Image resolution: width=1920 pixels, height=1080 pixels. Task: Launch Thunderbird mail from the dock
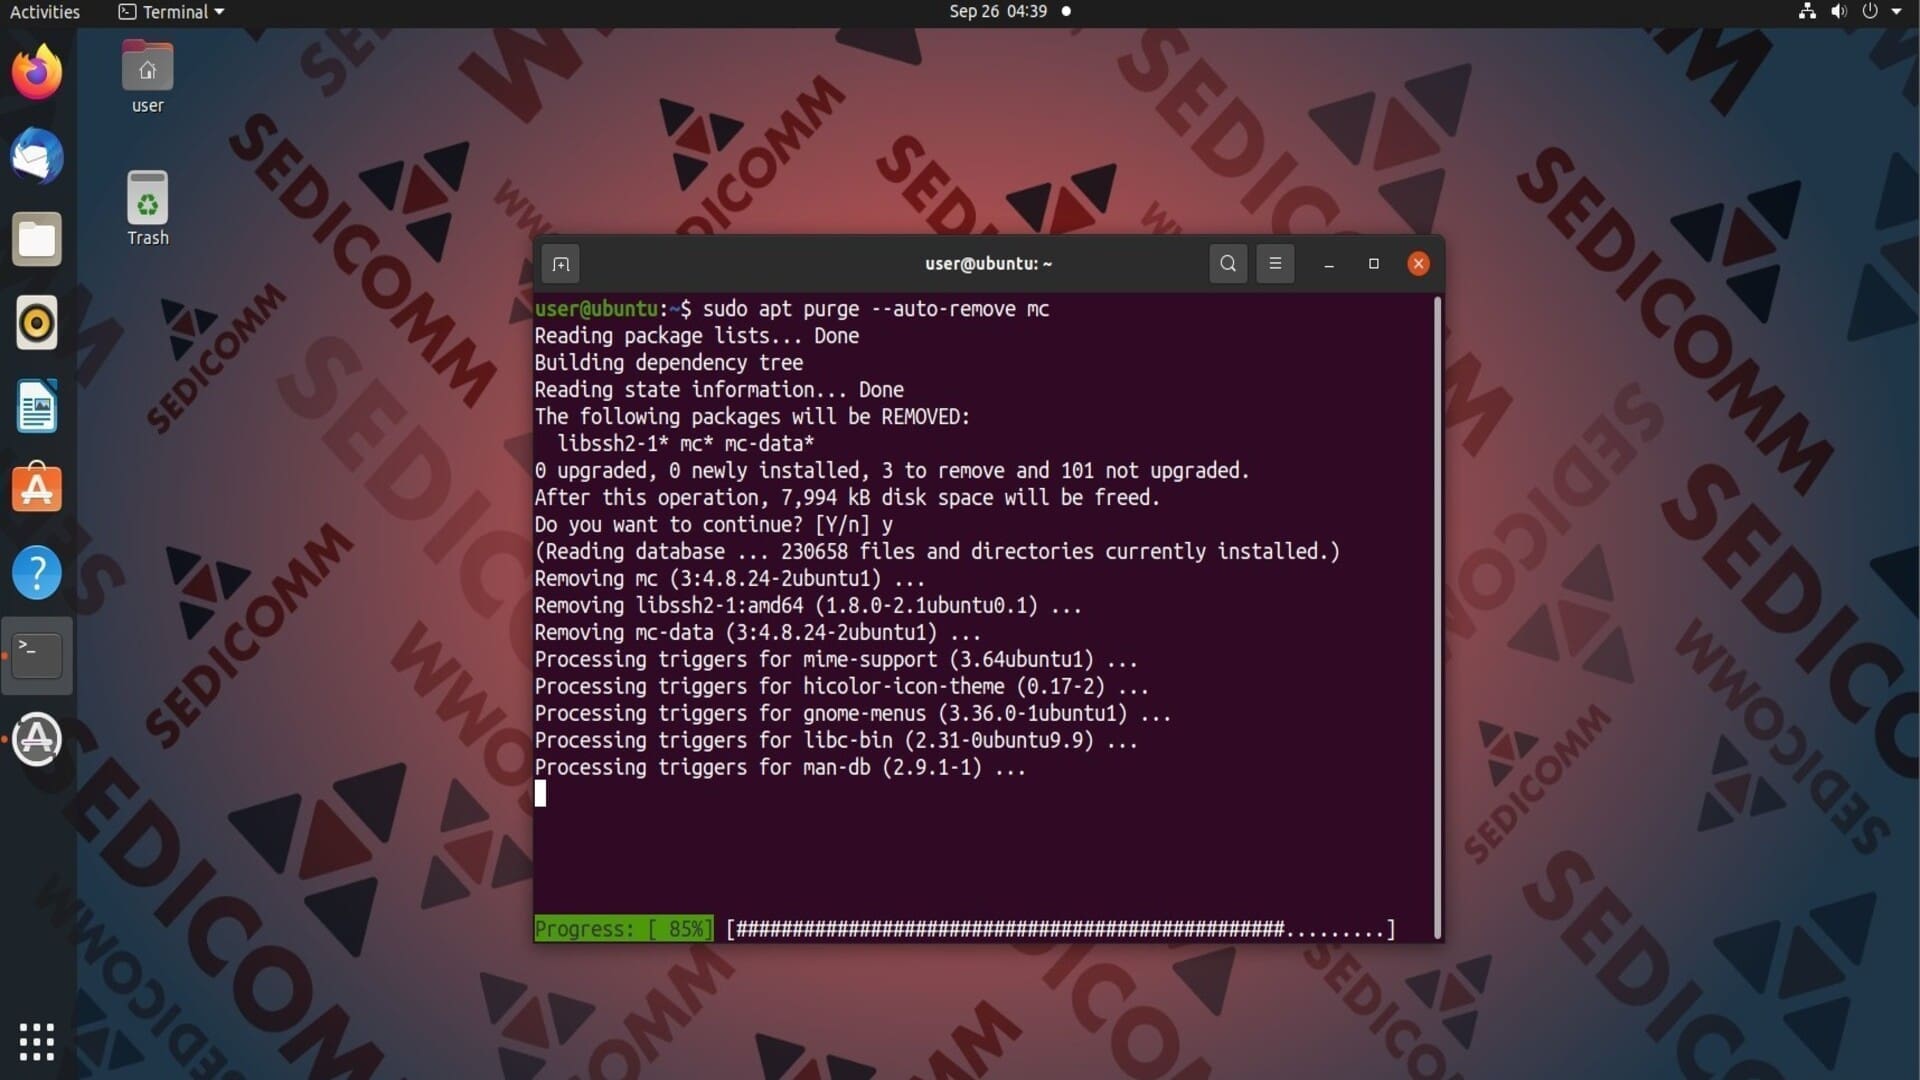pos(37,156)
